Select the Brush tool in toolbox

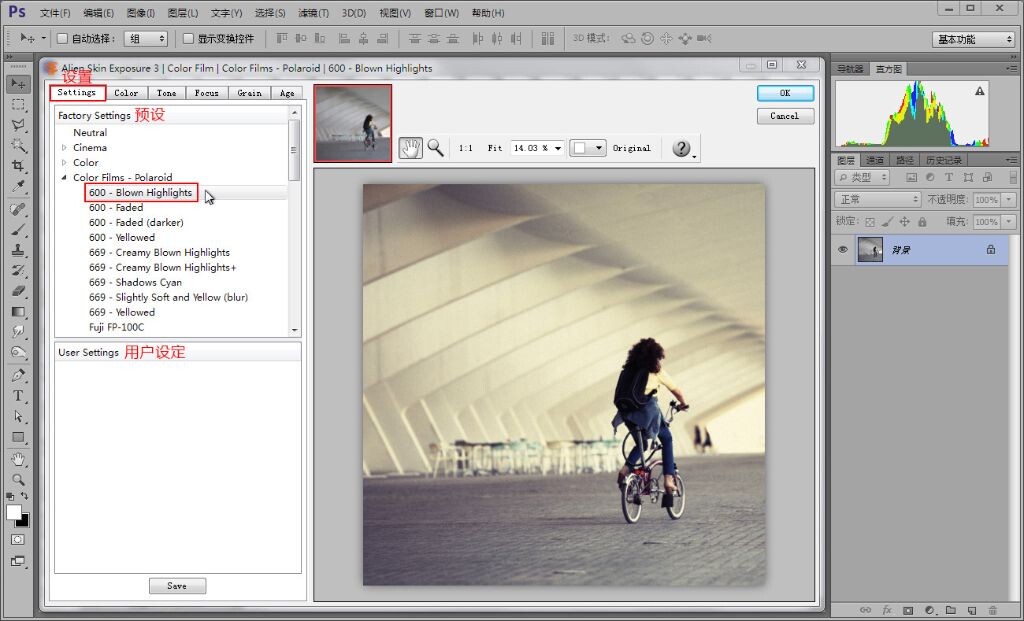(18, 229)
